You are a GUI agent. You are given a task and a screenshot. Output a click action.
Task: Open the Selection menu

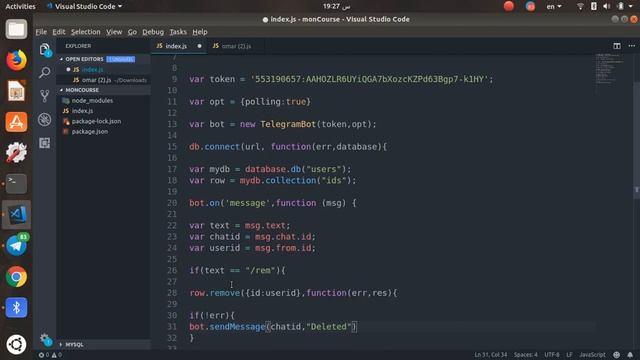coord(85,32)
